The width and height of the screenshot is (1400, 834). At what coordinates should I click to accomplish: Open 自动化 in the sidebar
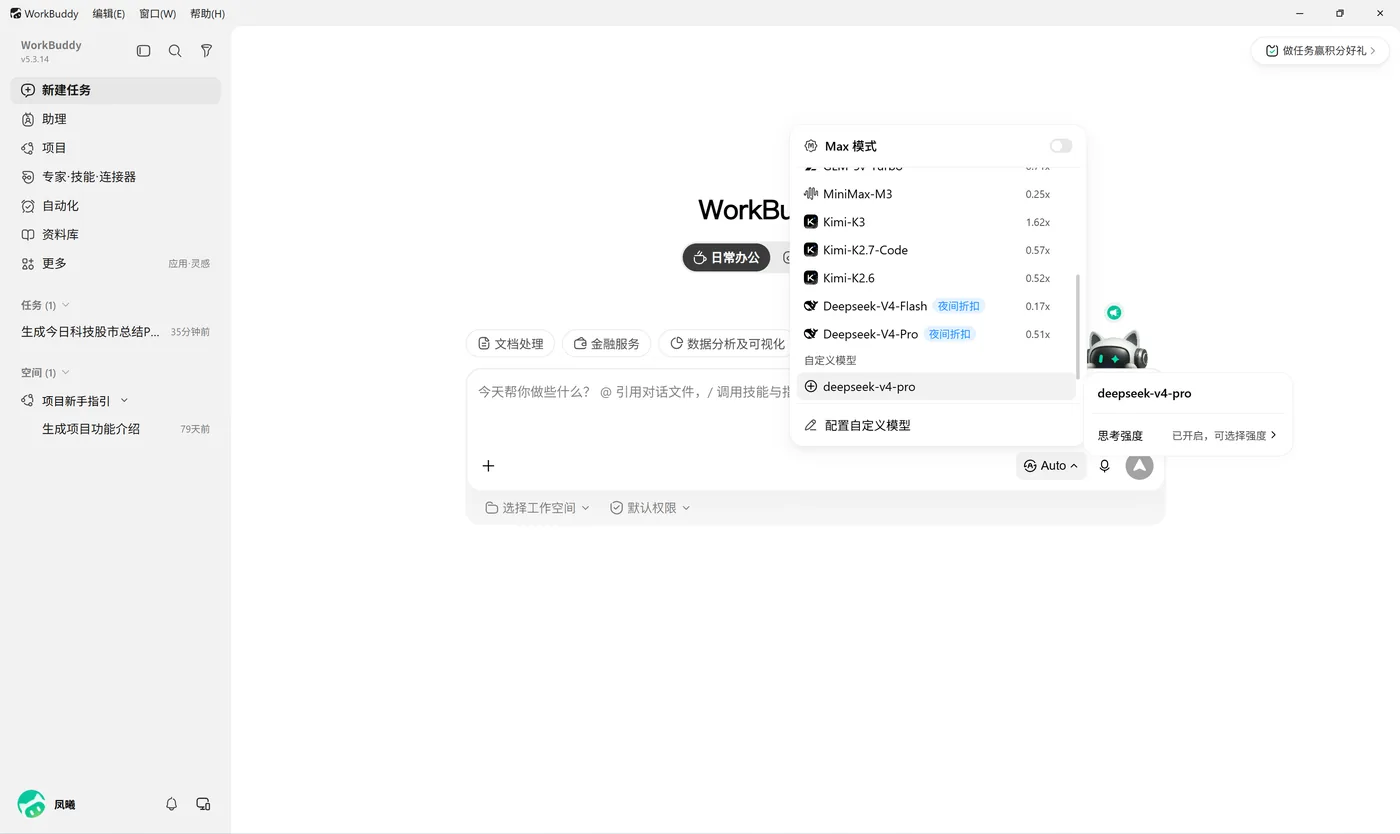click(115, 206)
